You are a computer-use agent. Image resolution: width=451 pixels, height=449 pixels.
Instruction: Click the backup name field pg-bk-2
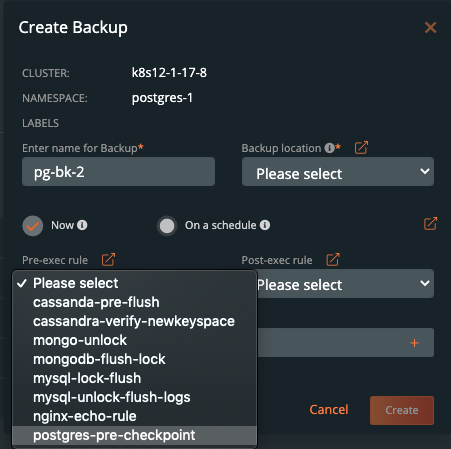coord(118,172)
